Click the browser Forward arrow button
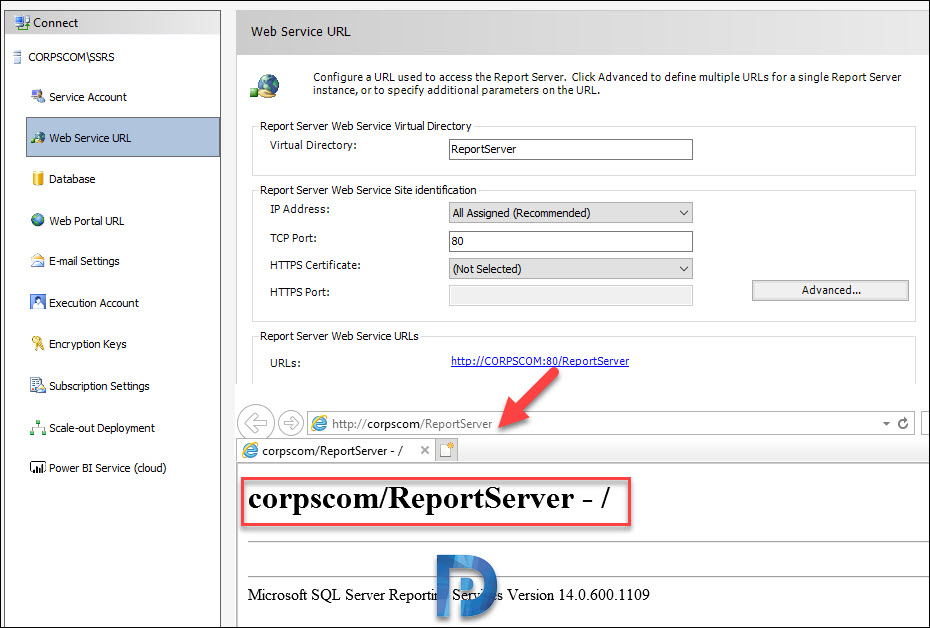The height and width of the screenshot is (628, 930). [291, 423]
